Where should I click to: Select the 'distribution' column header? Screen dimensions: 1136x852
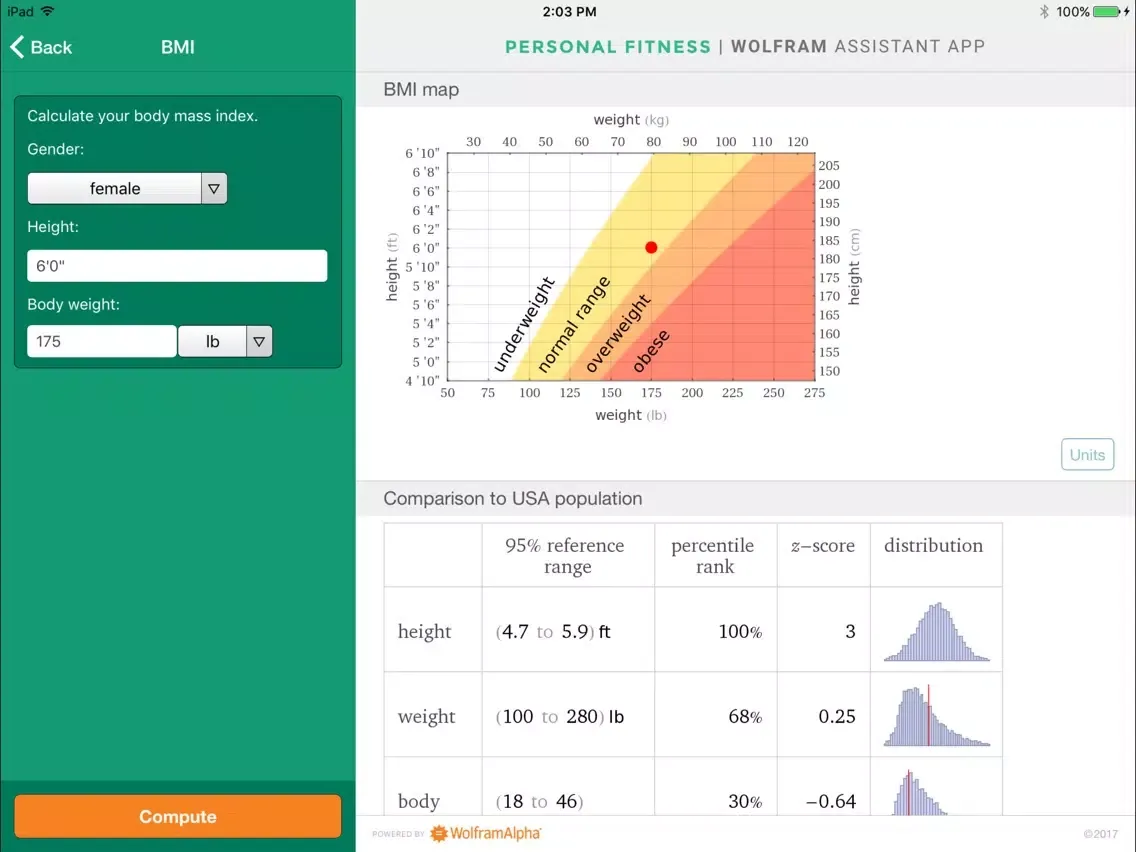(x=933, y=546)
